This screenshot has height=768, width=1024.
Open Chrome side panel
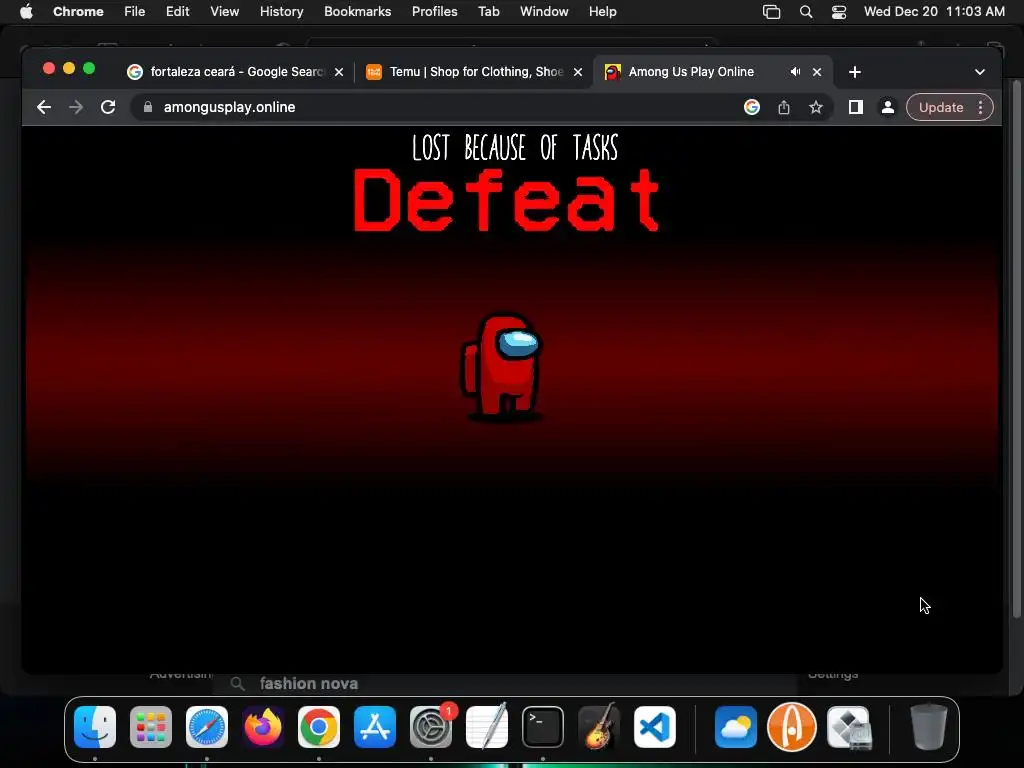pyautogui.click(x=856, y=107)
